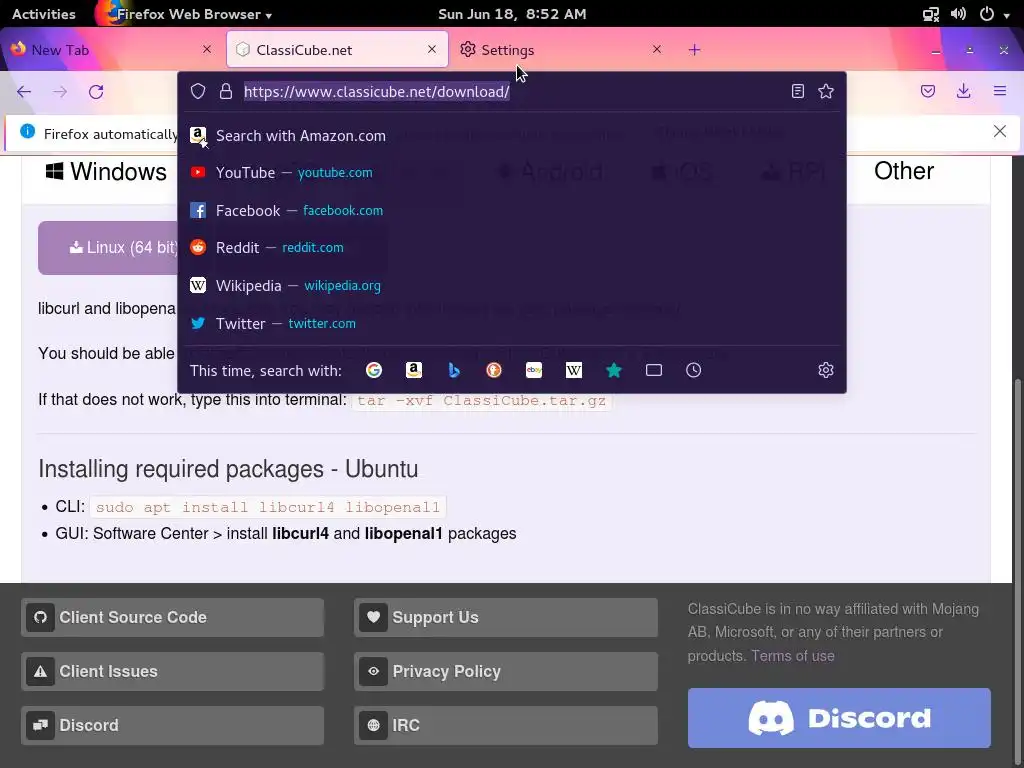Choose Search with Amazon.com suggestion

pyautogui.click(x=512, y=136)
